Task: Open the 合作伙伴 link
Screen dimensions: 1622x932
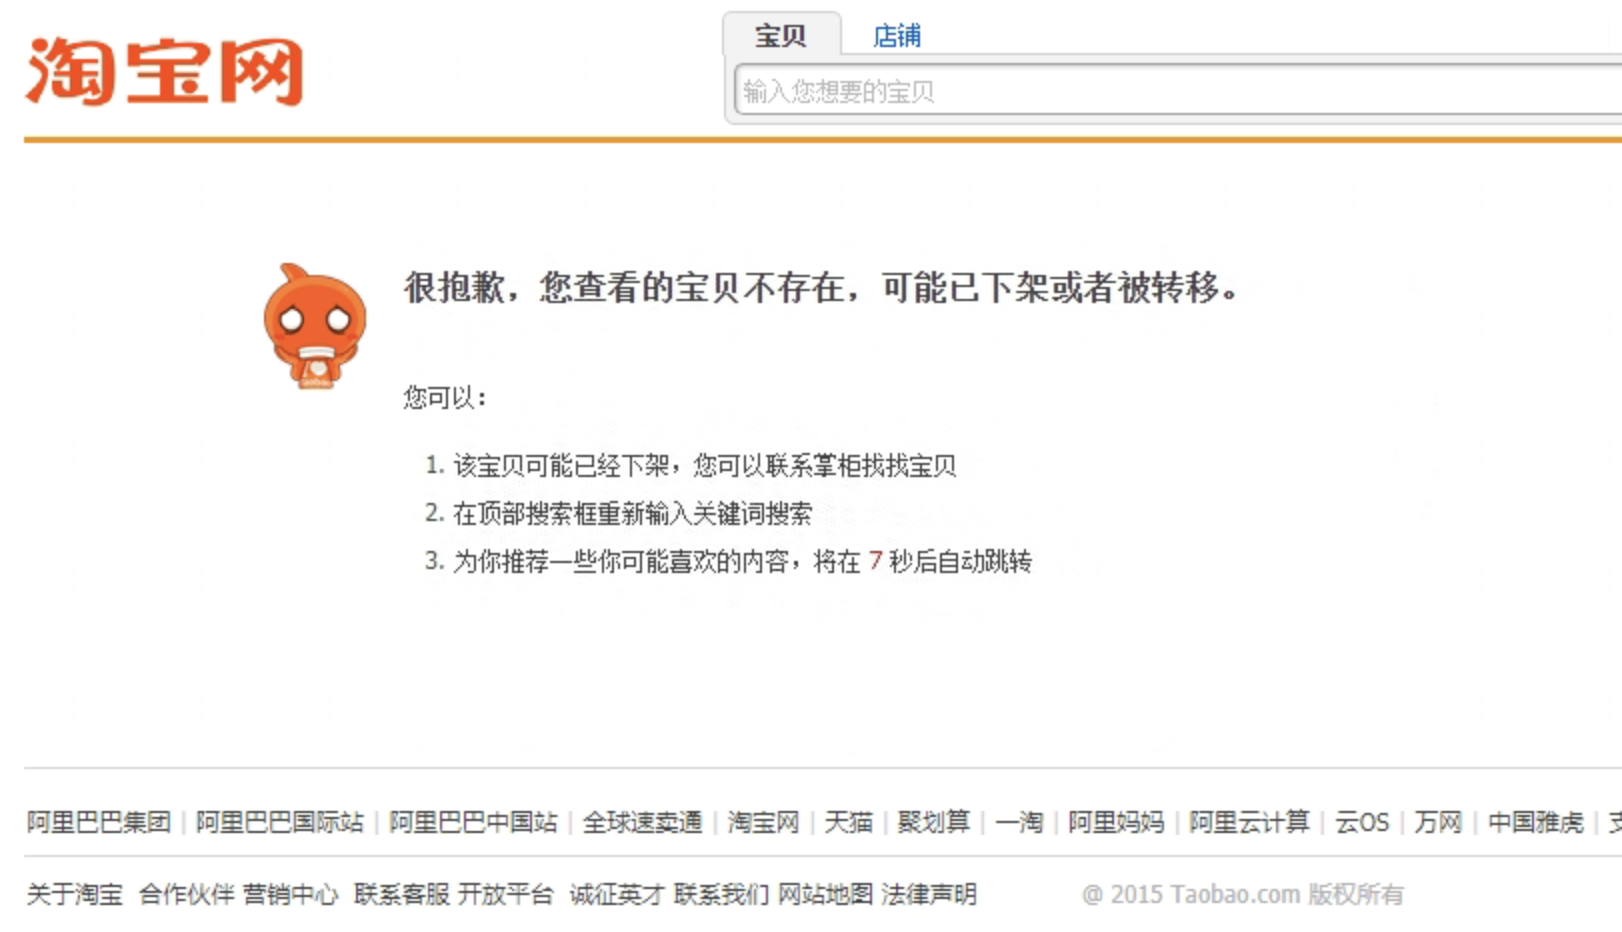Action: click(187, 894)
